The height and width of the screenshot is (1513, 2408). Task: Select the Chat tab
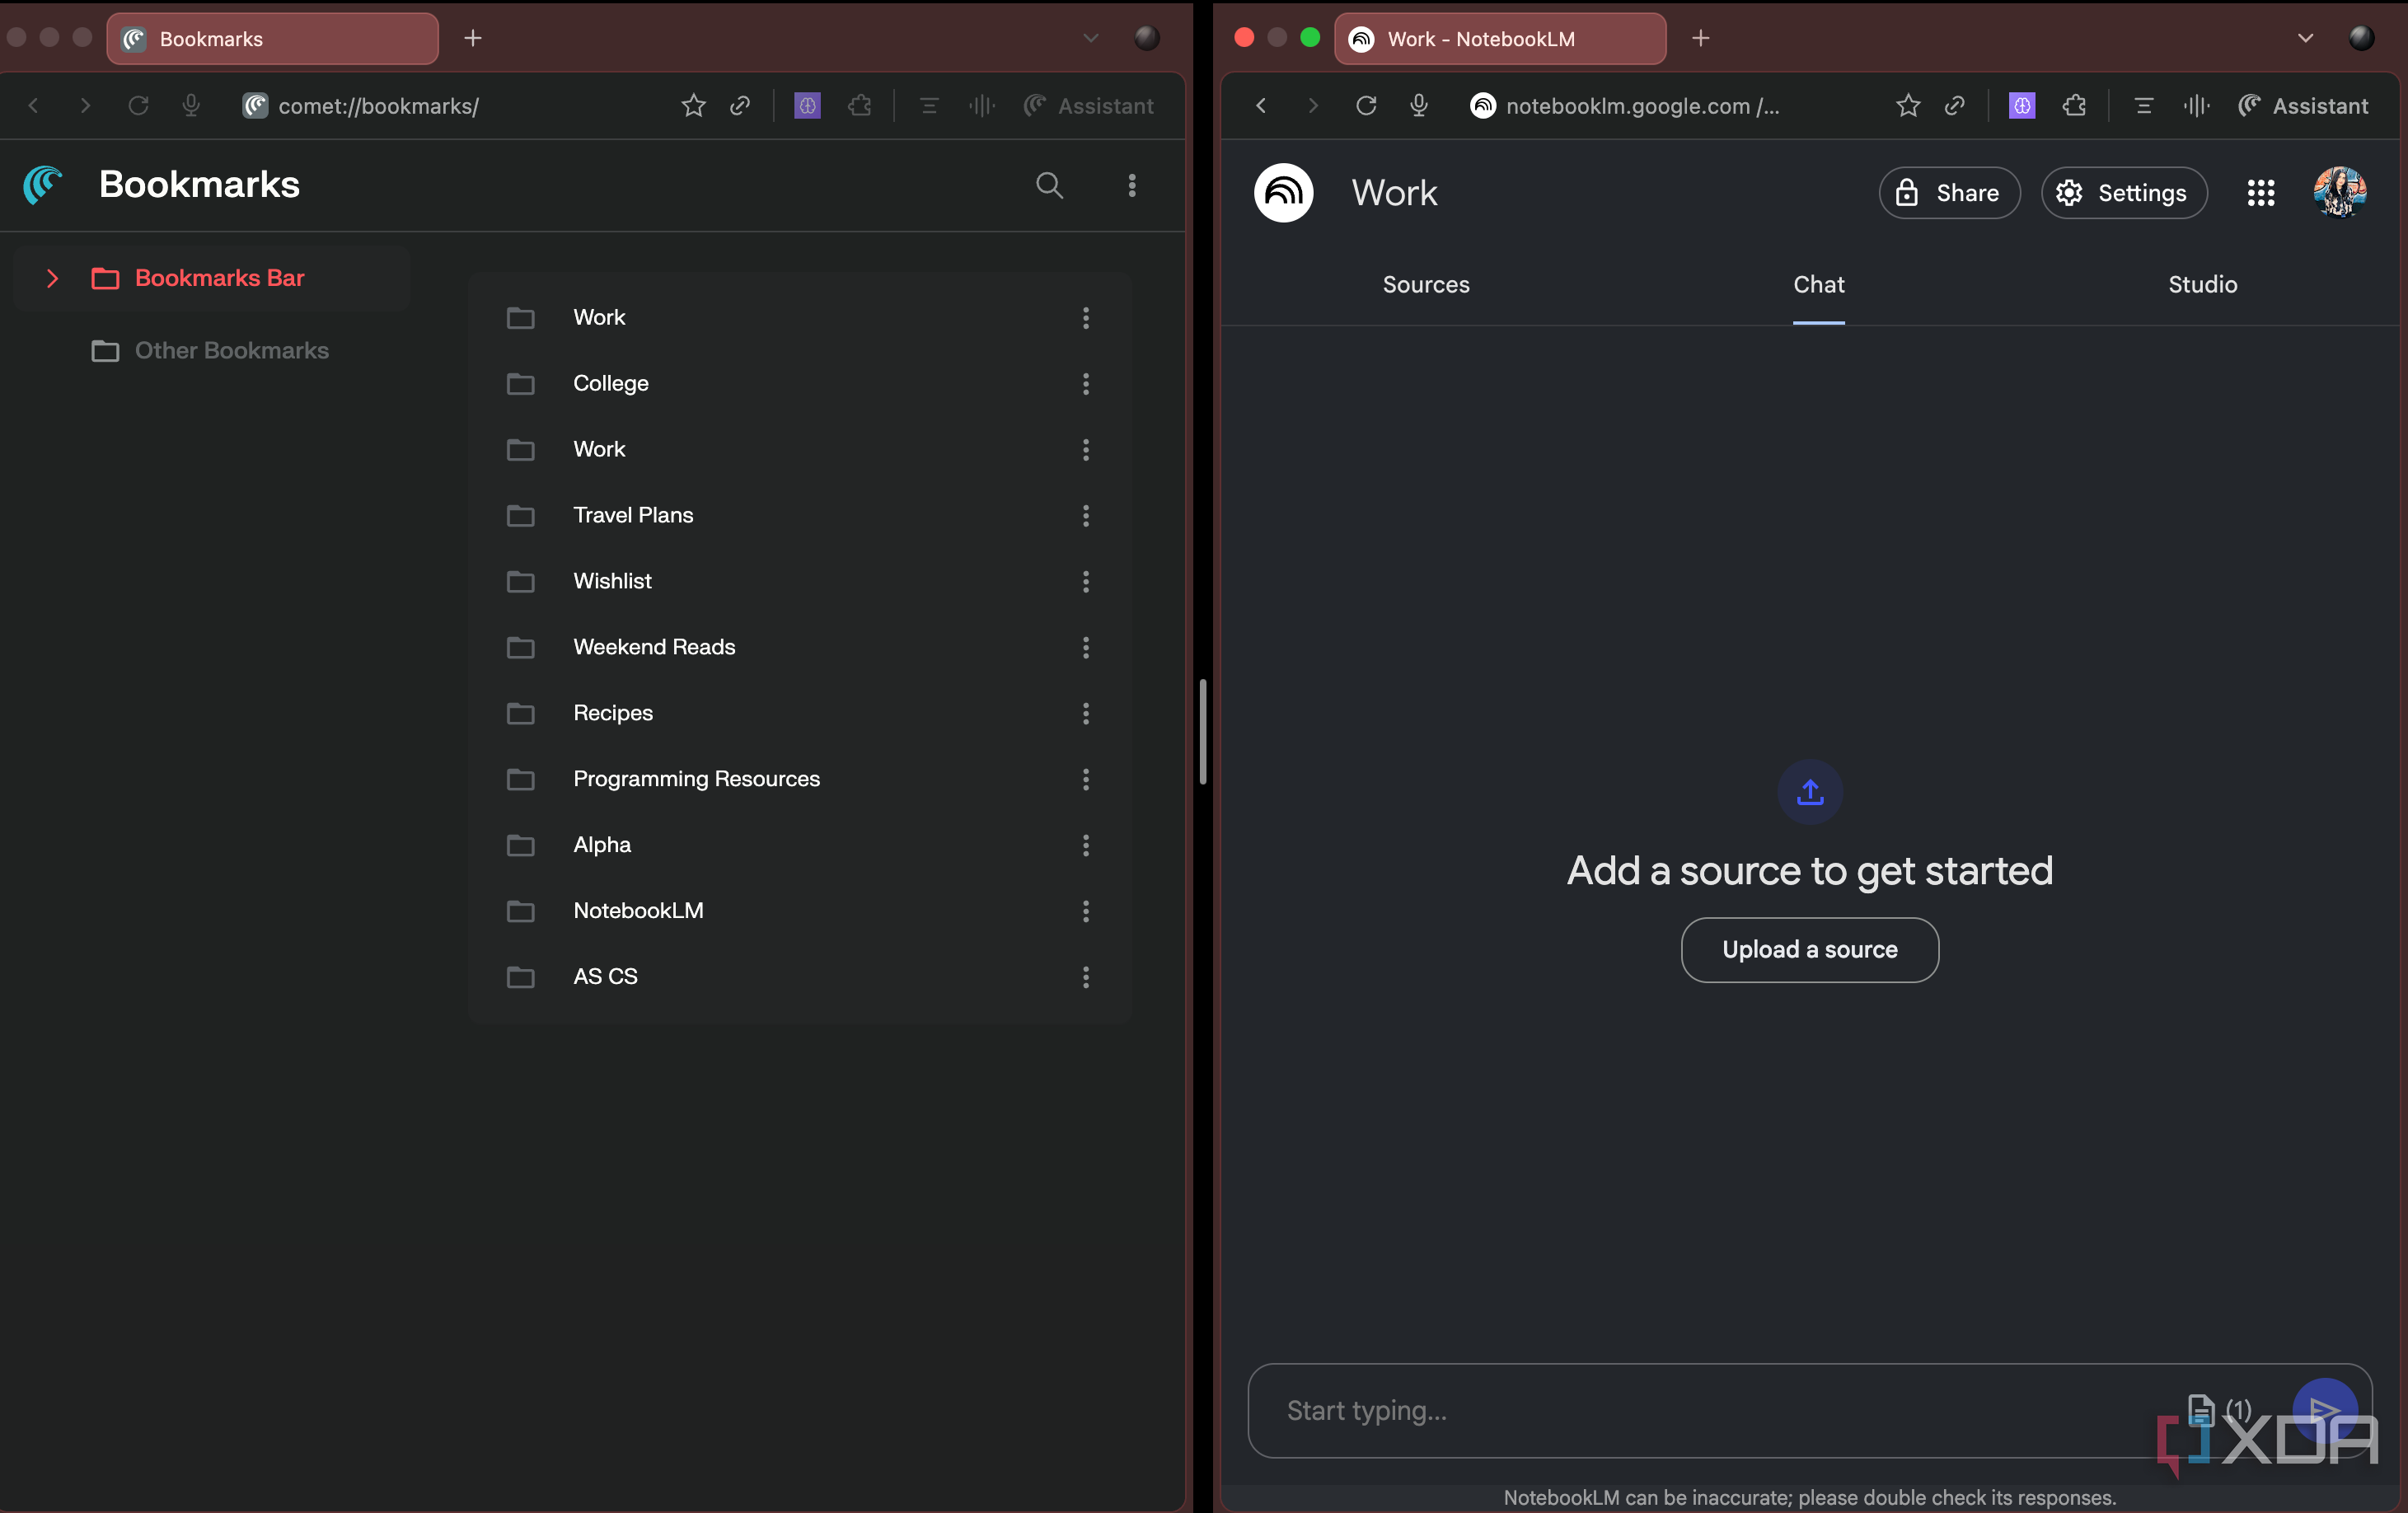[1818, 285]
